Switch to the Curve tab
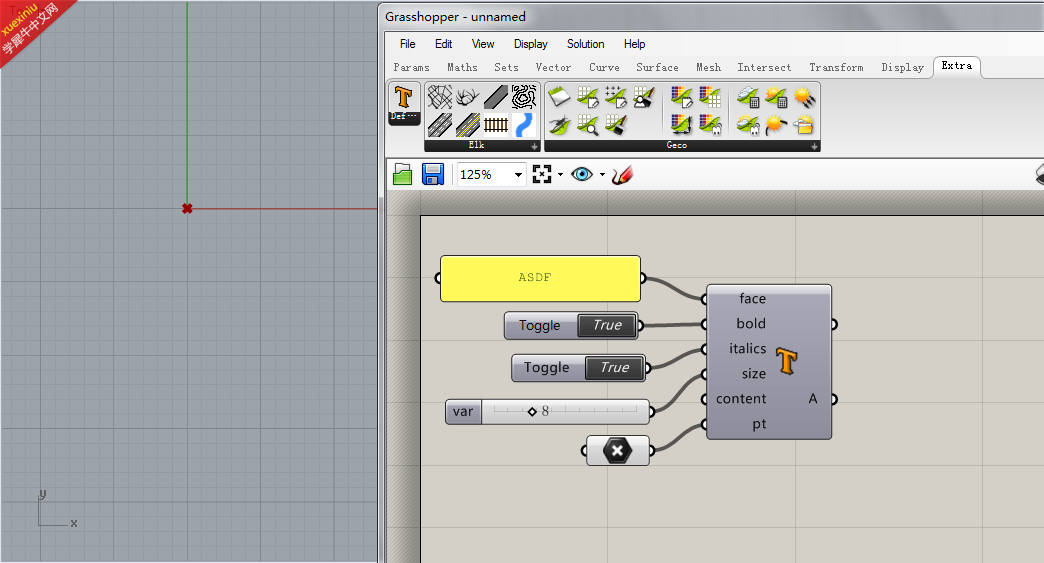Screen dimensions: 1044x563 (605, 67)
